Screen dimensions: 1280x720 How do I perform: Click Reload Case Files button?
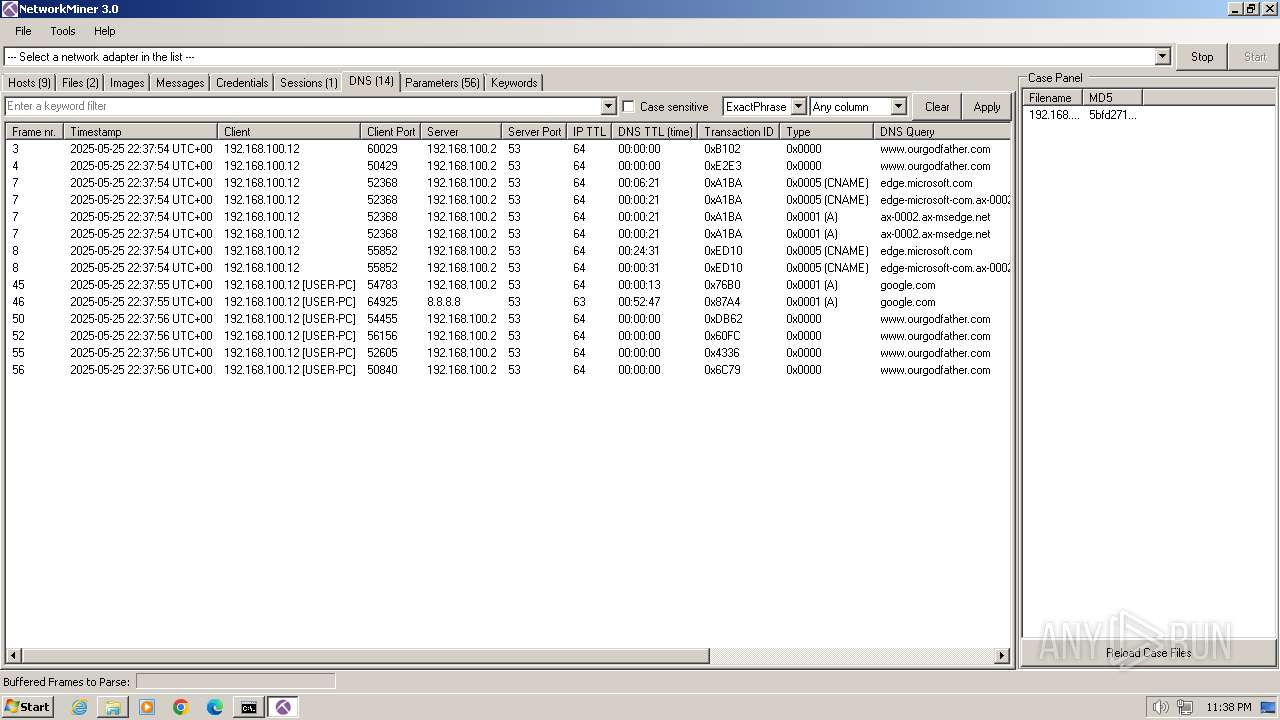(x=1148, y=653)
